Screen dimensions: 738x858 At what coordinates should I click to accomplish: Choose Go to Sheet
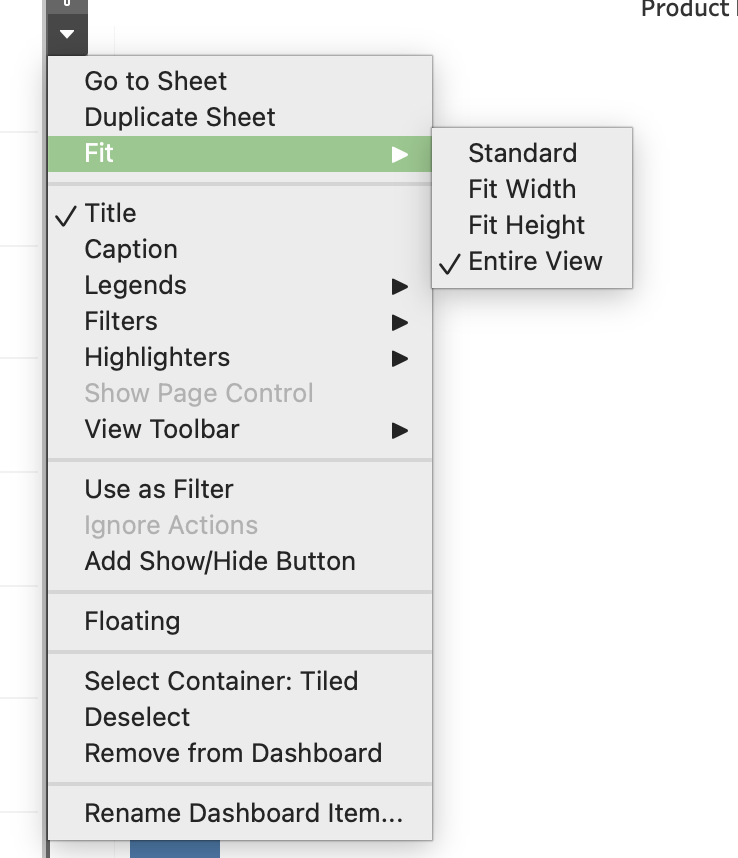(x=155, y=81)
